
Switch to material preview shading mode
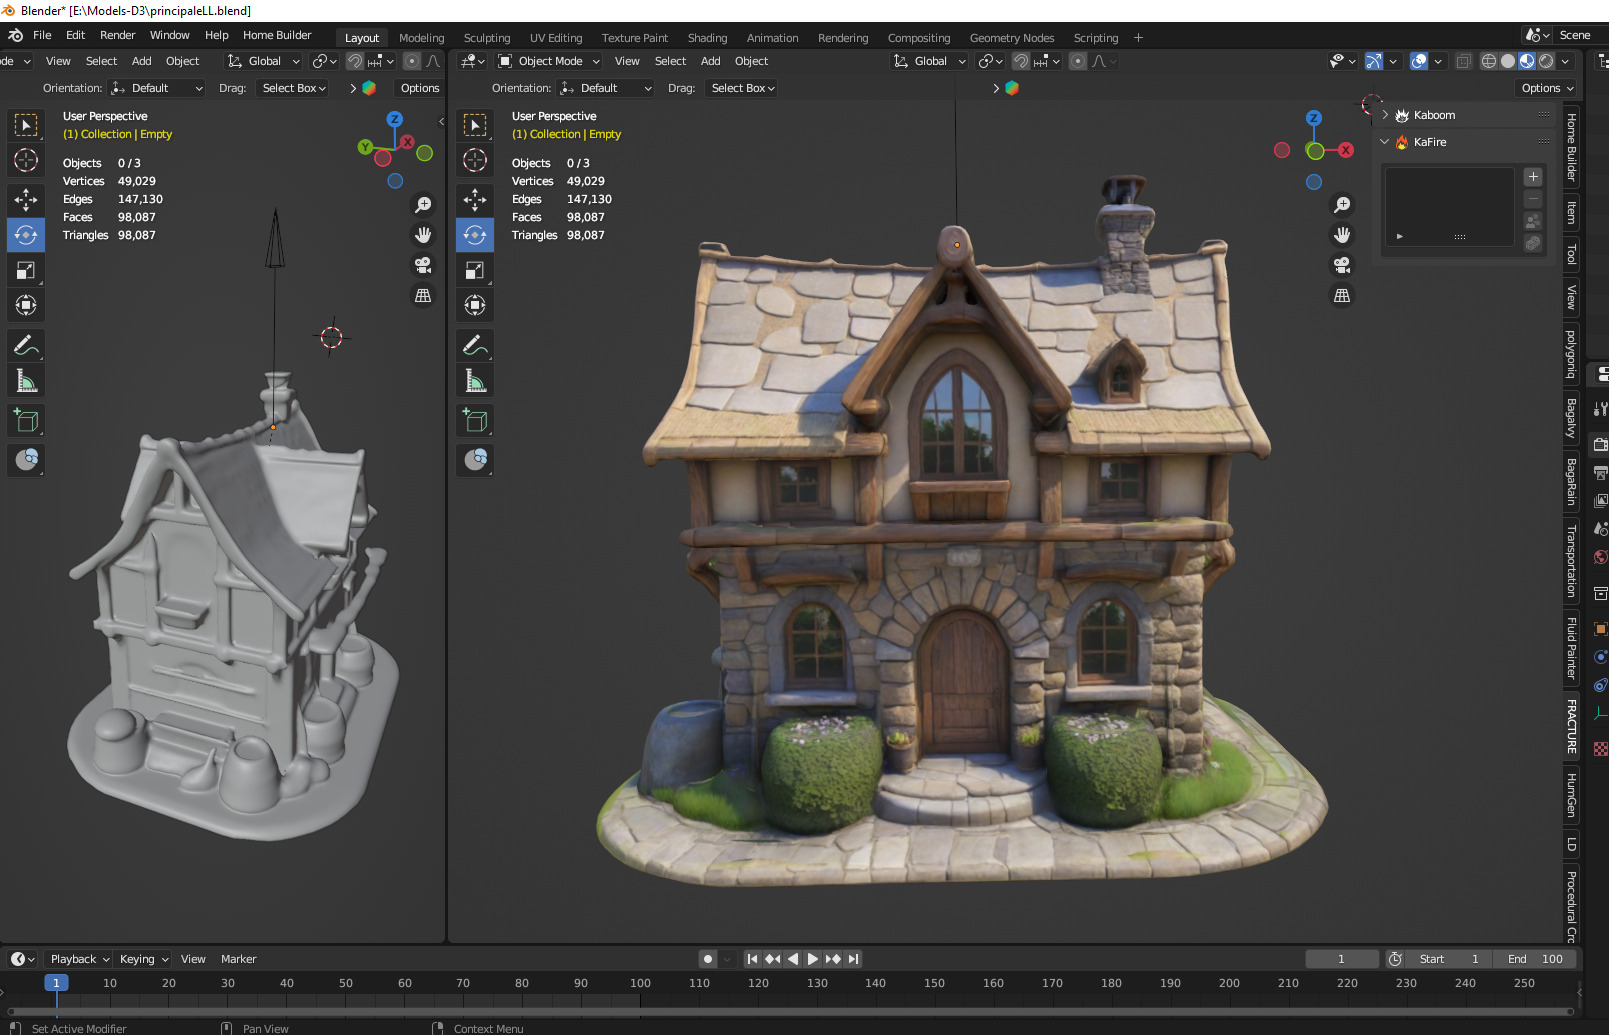(x=1527, y=61)
